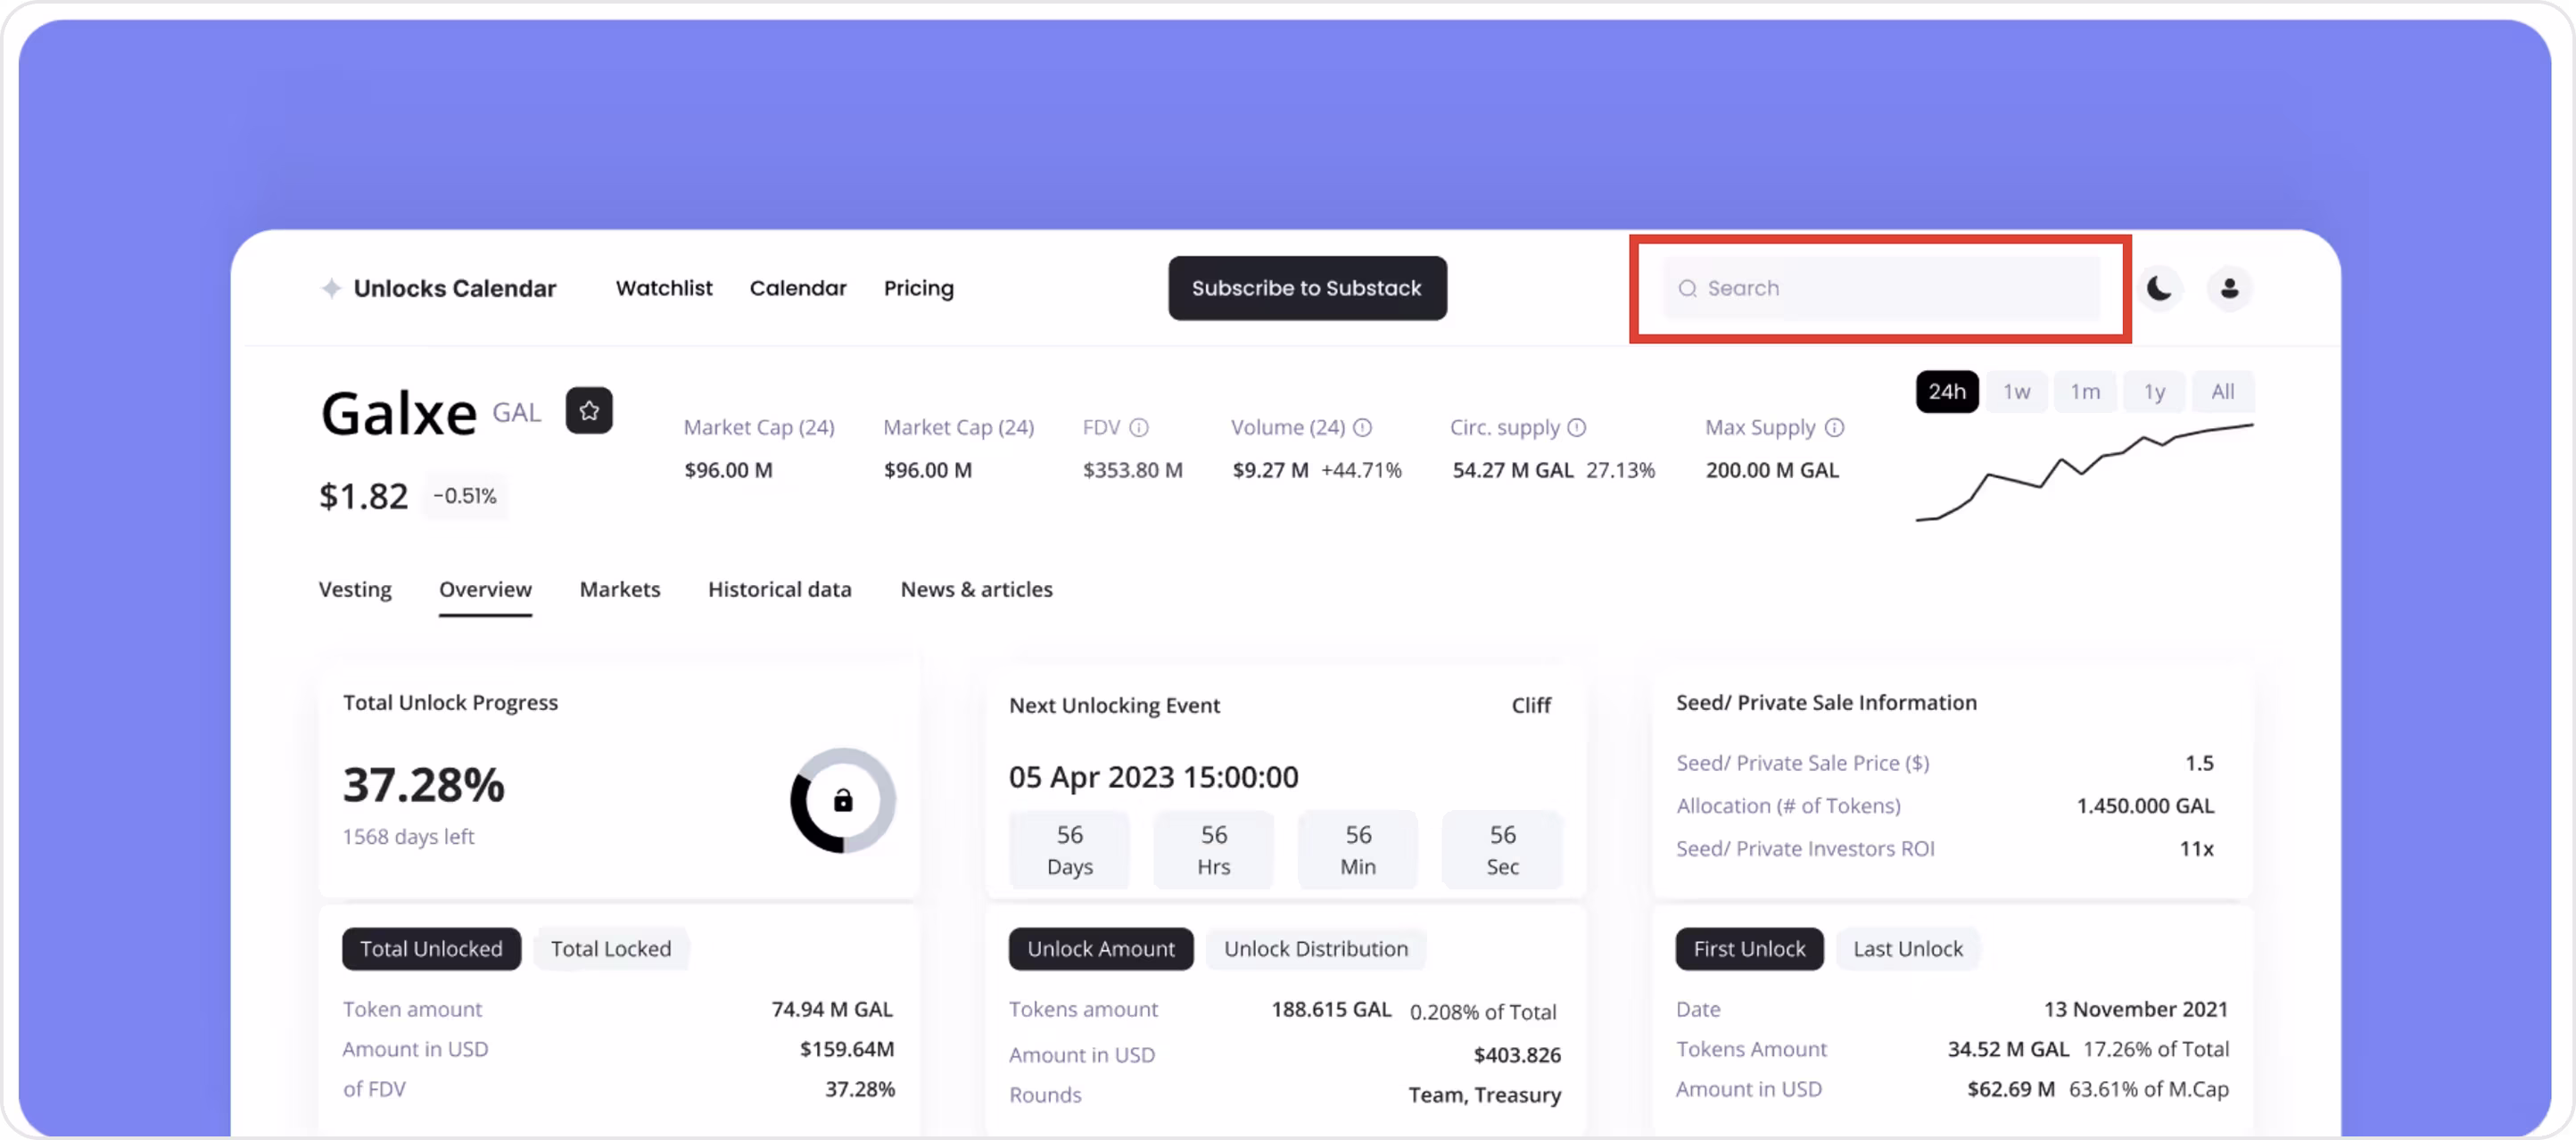Viewport: 2576px width, 1140px height.
Task: Add Galxe to watchlist with star icon
Action: tap(589, 410)
